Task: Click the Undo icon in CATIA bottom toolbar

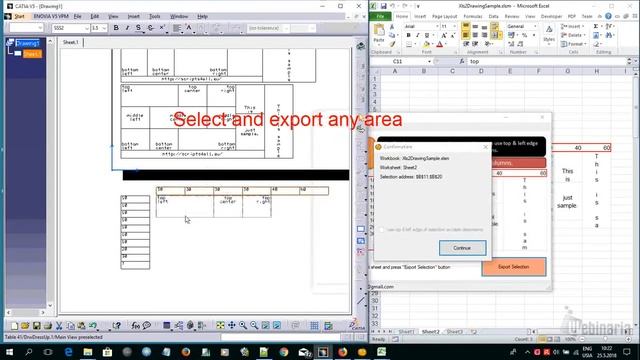Action: [x=93, y=325]
